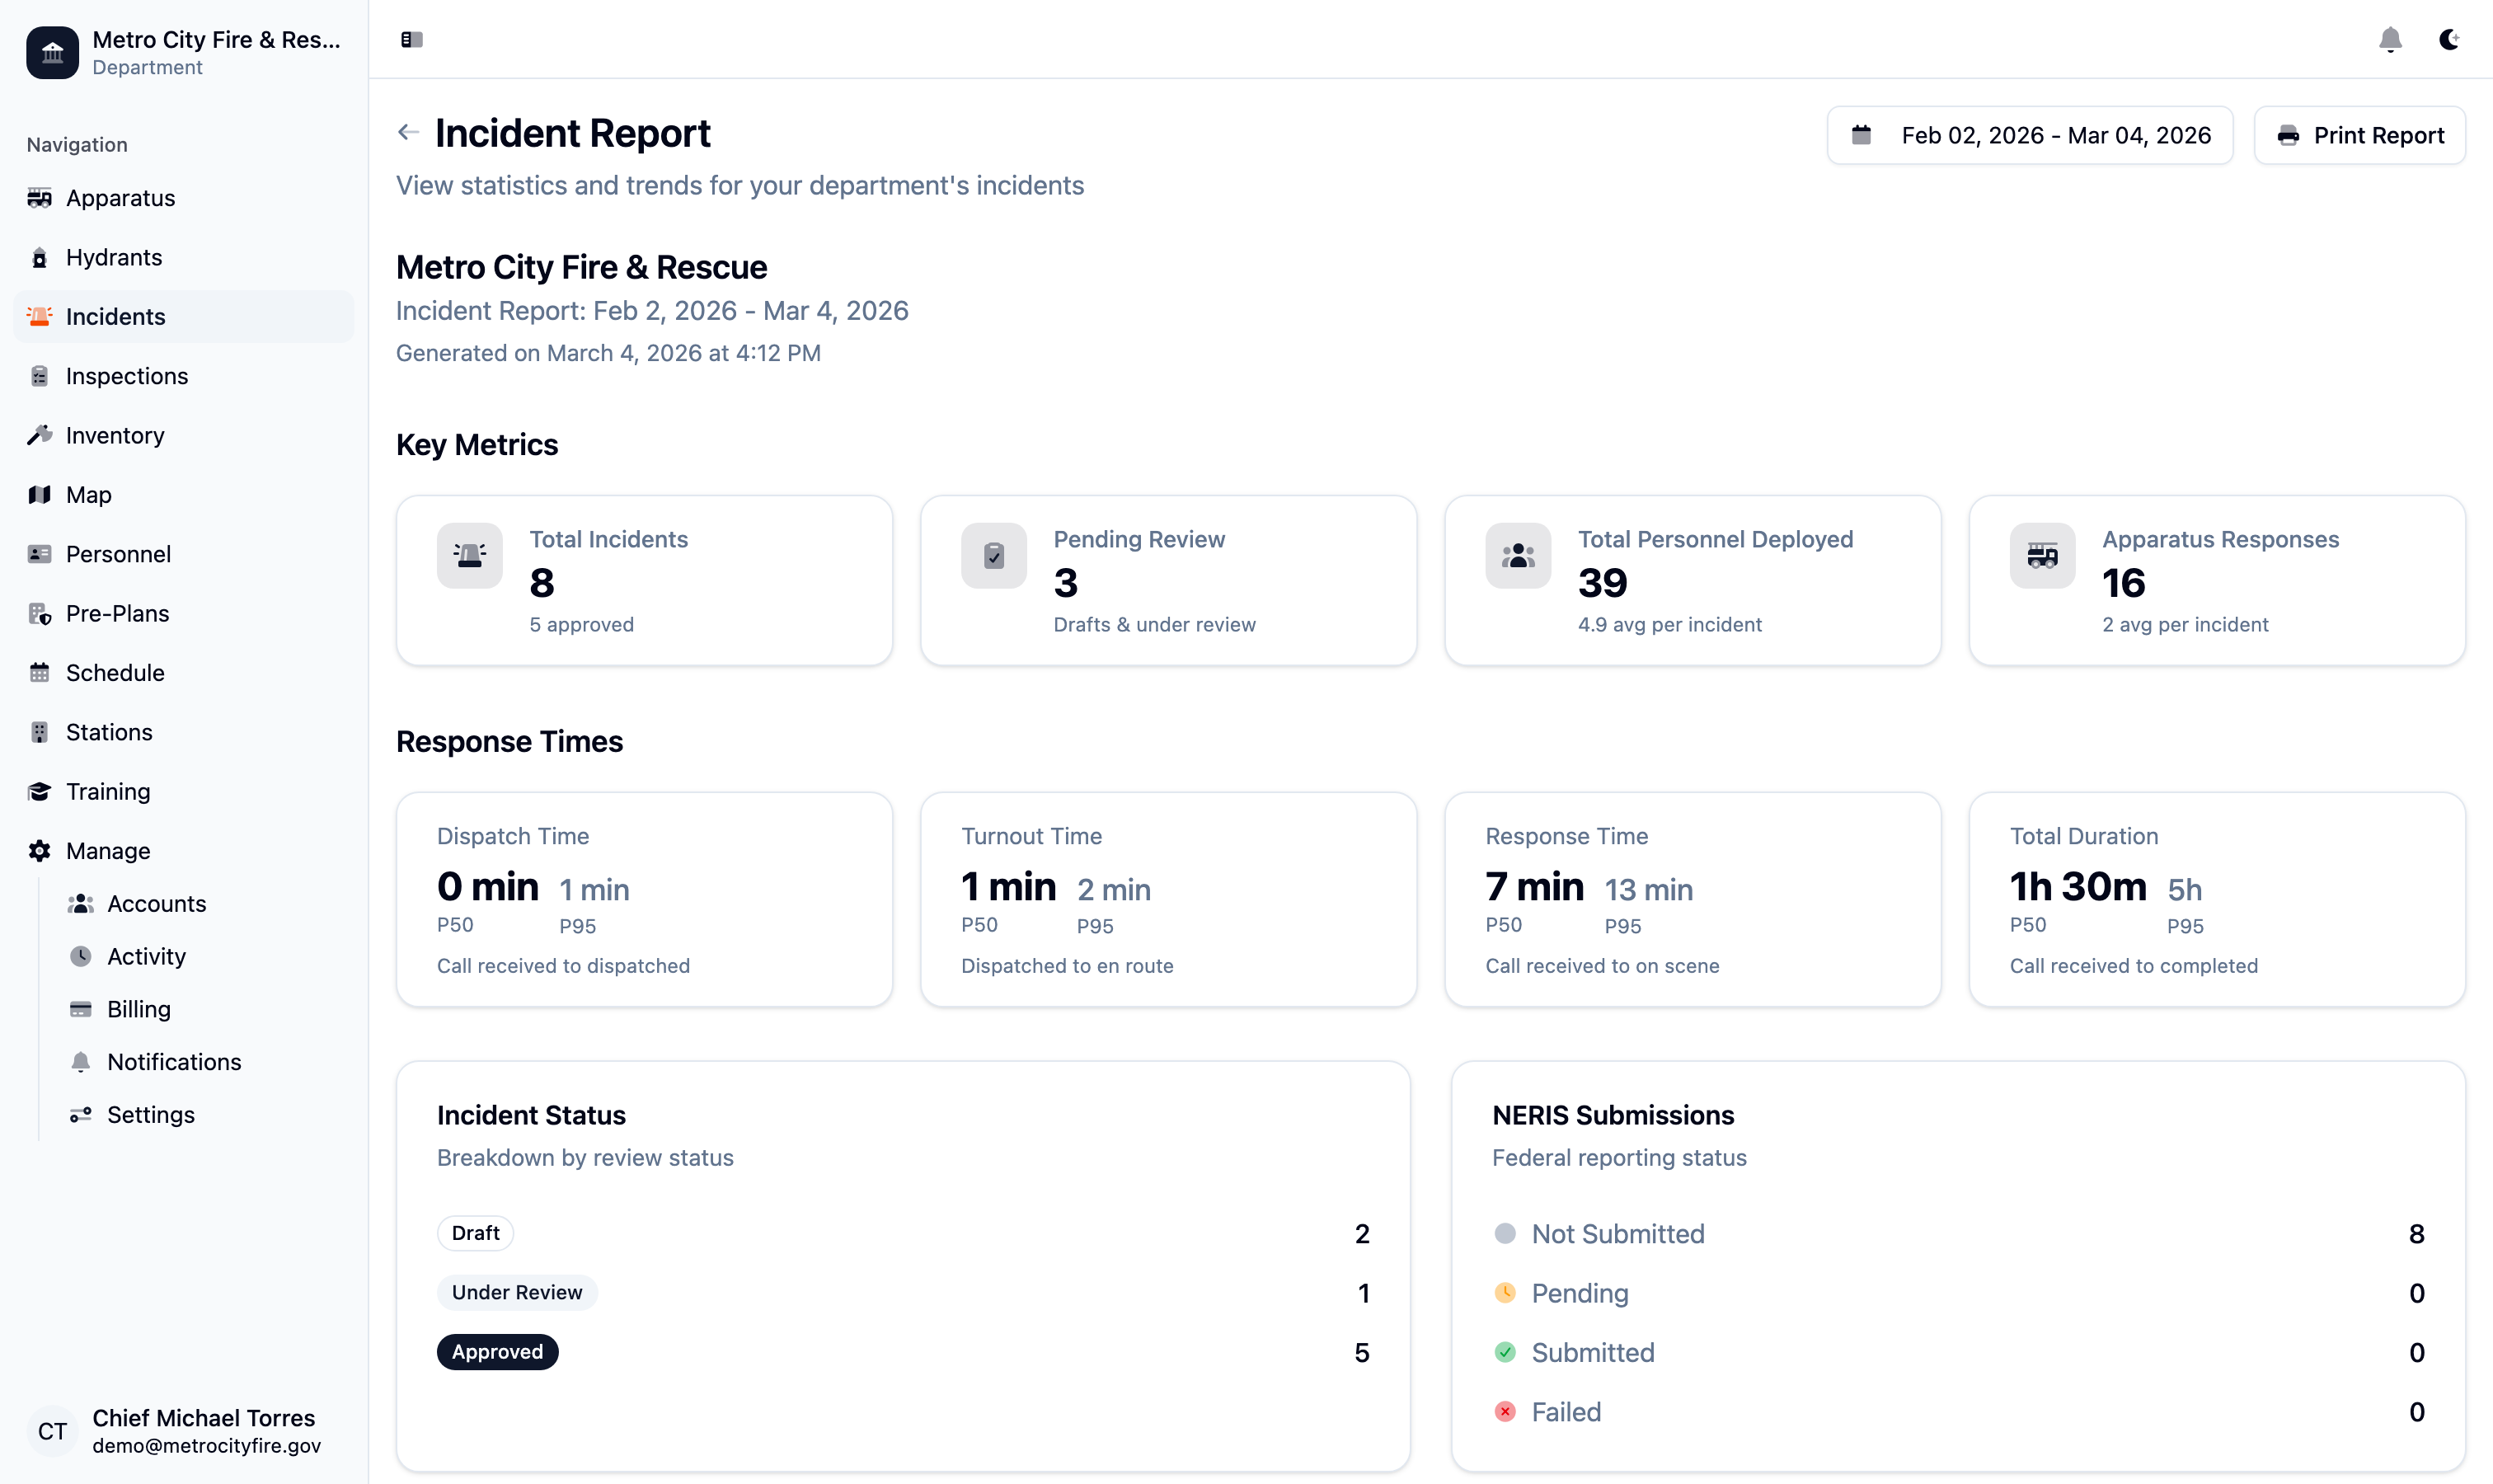Open the Billing menu entry
The width and height of the screenshot is (2493, 1484).
139,1009
